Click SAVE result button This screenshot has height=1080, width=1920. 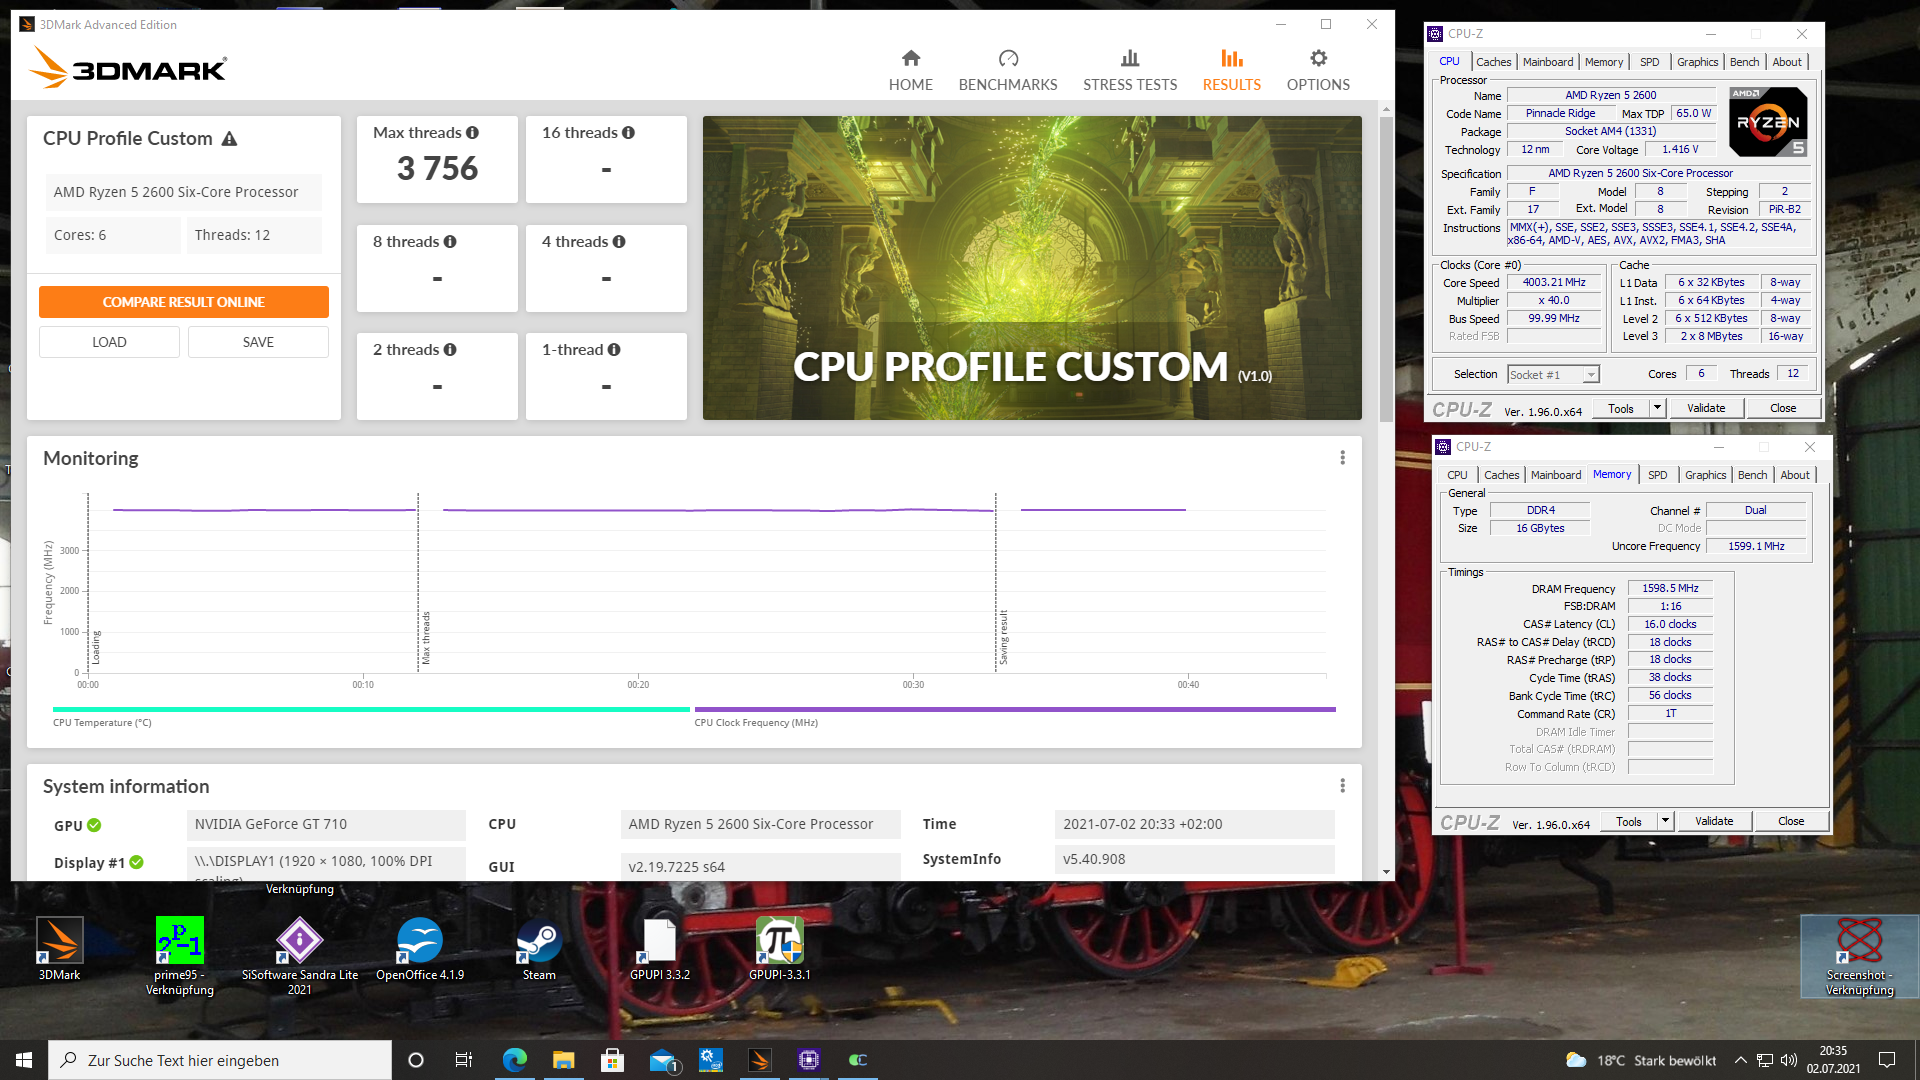(x=258, y=342)
